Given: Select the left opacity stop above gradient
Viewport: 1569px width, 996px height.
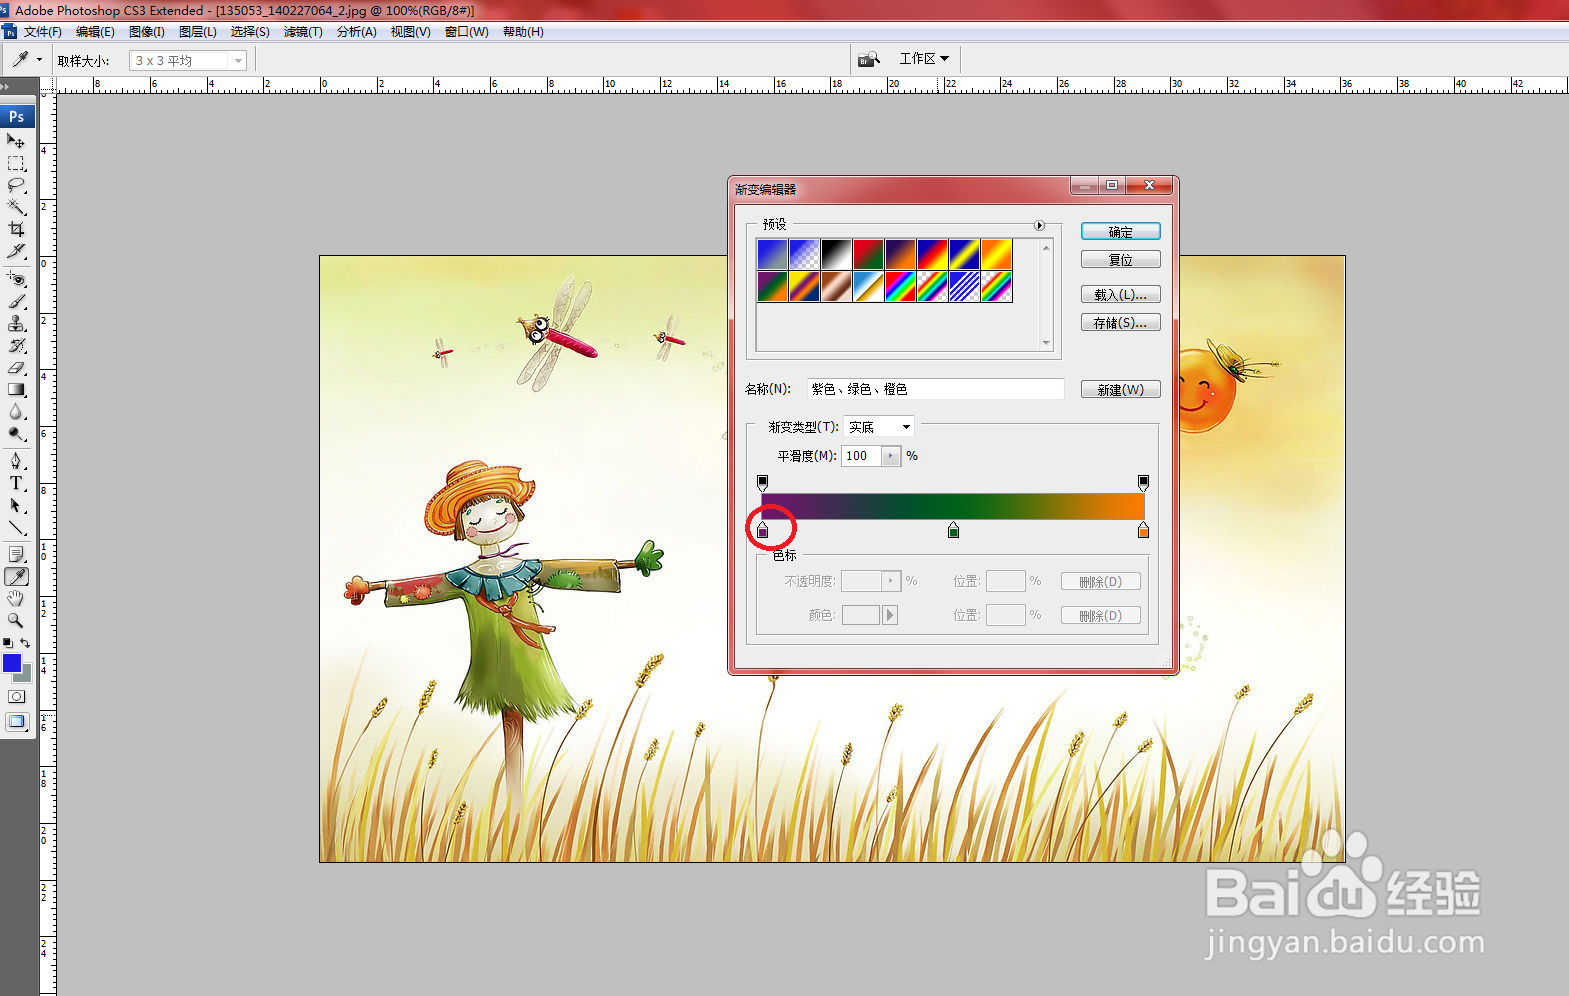Looking at the screenshot, I should [x=763, y=483].
